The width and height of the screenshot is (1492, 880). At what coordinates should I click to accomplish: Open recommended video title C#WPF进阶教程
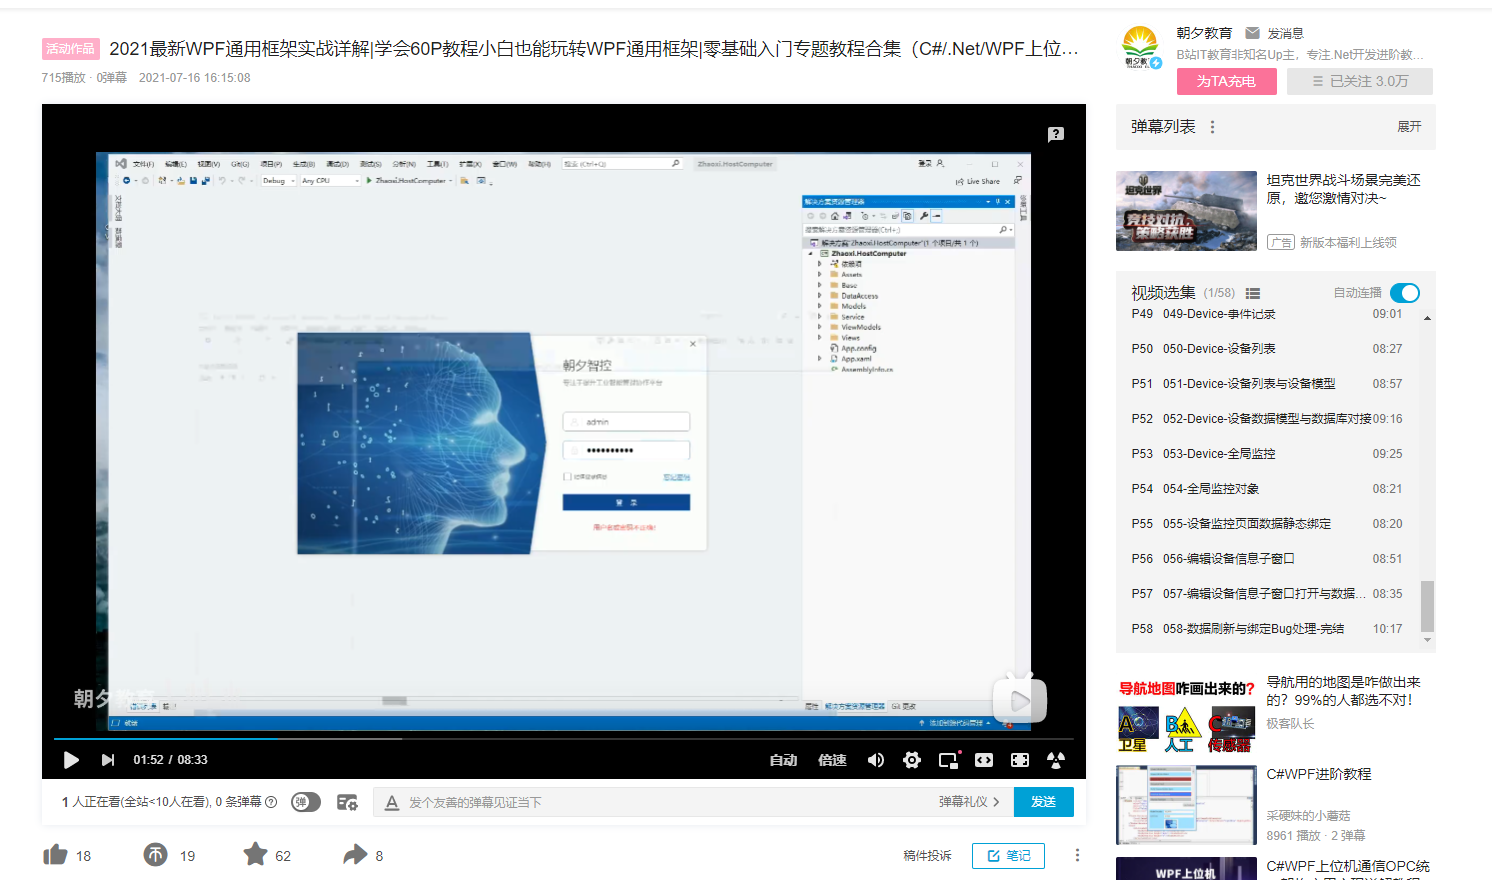[x=1319, y=774]
